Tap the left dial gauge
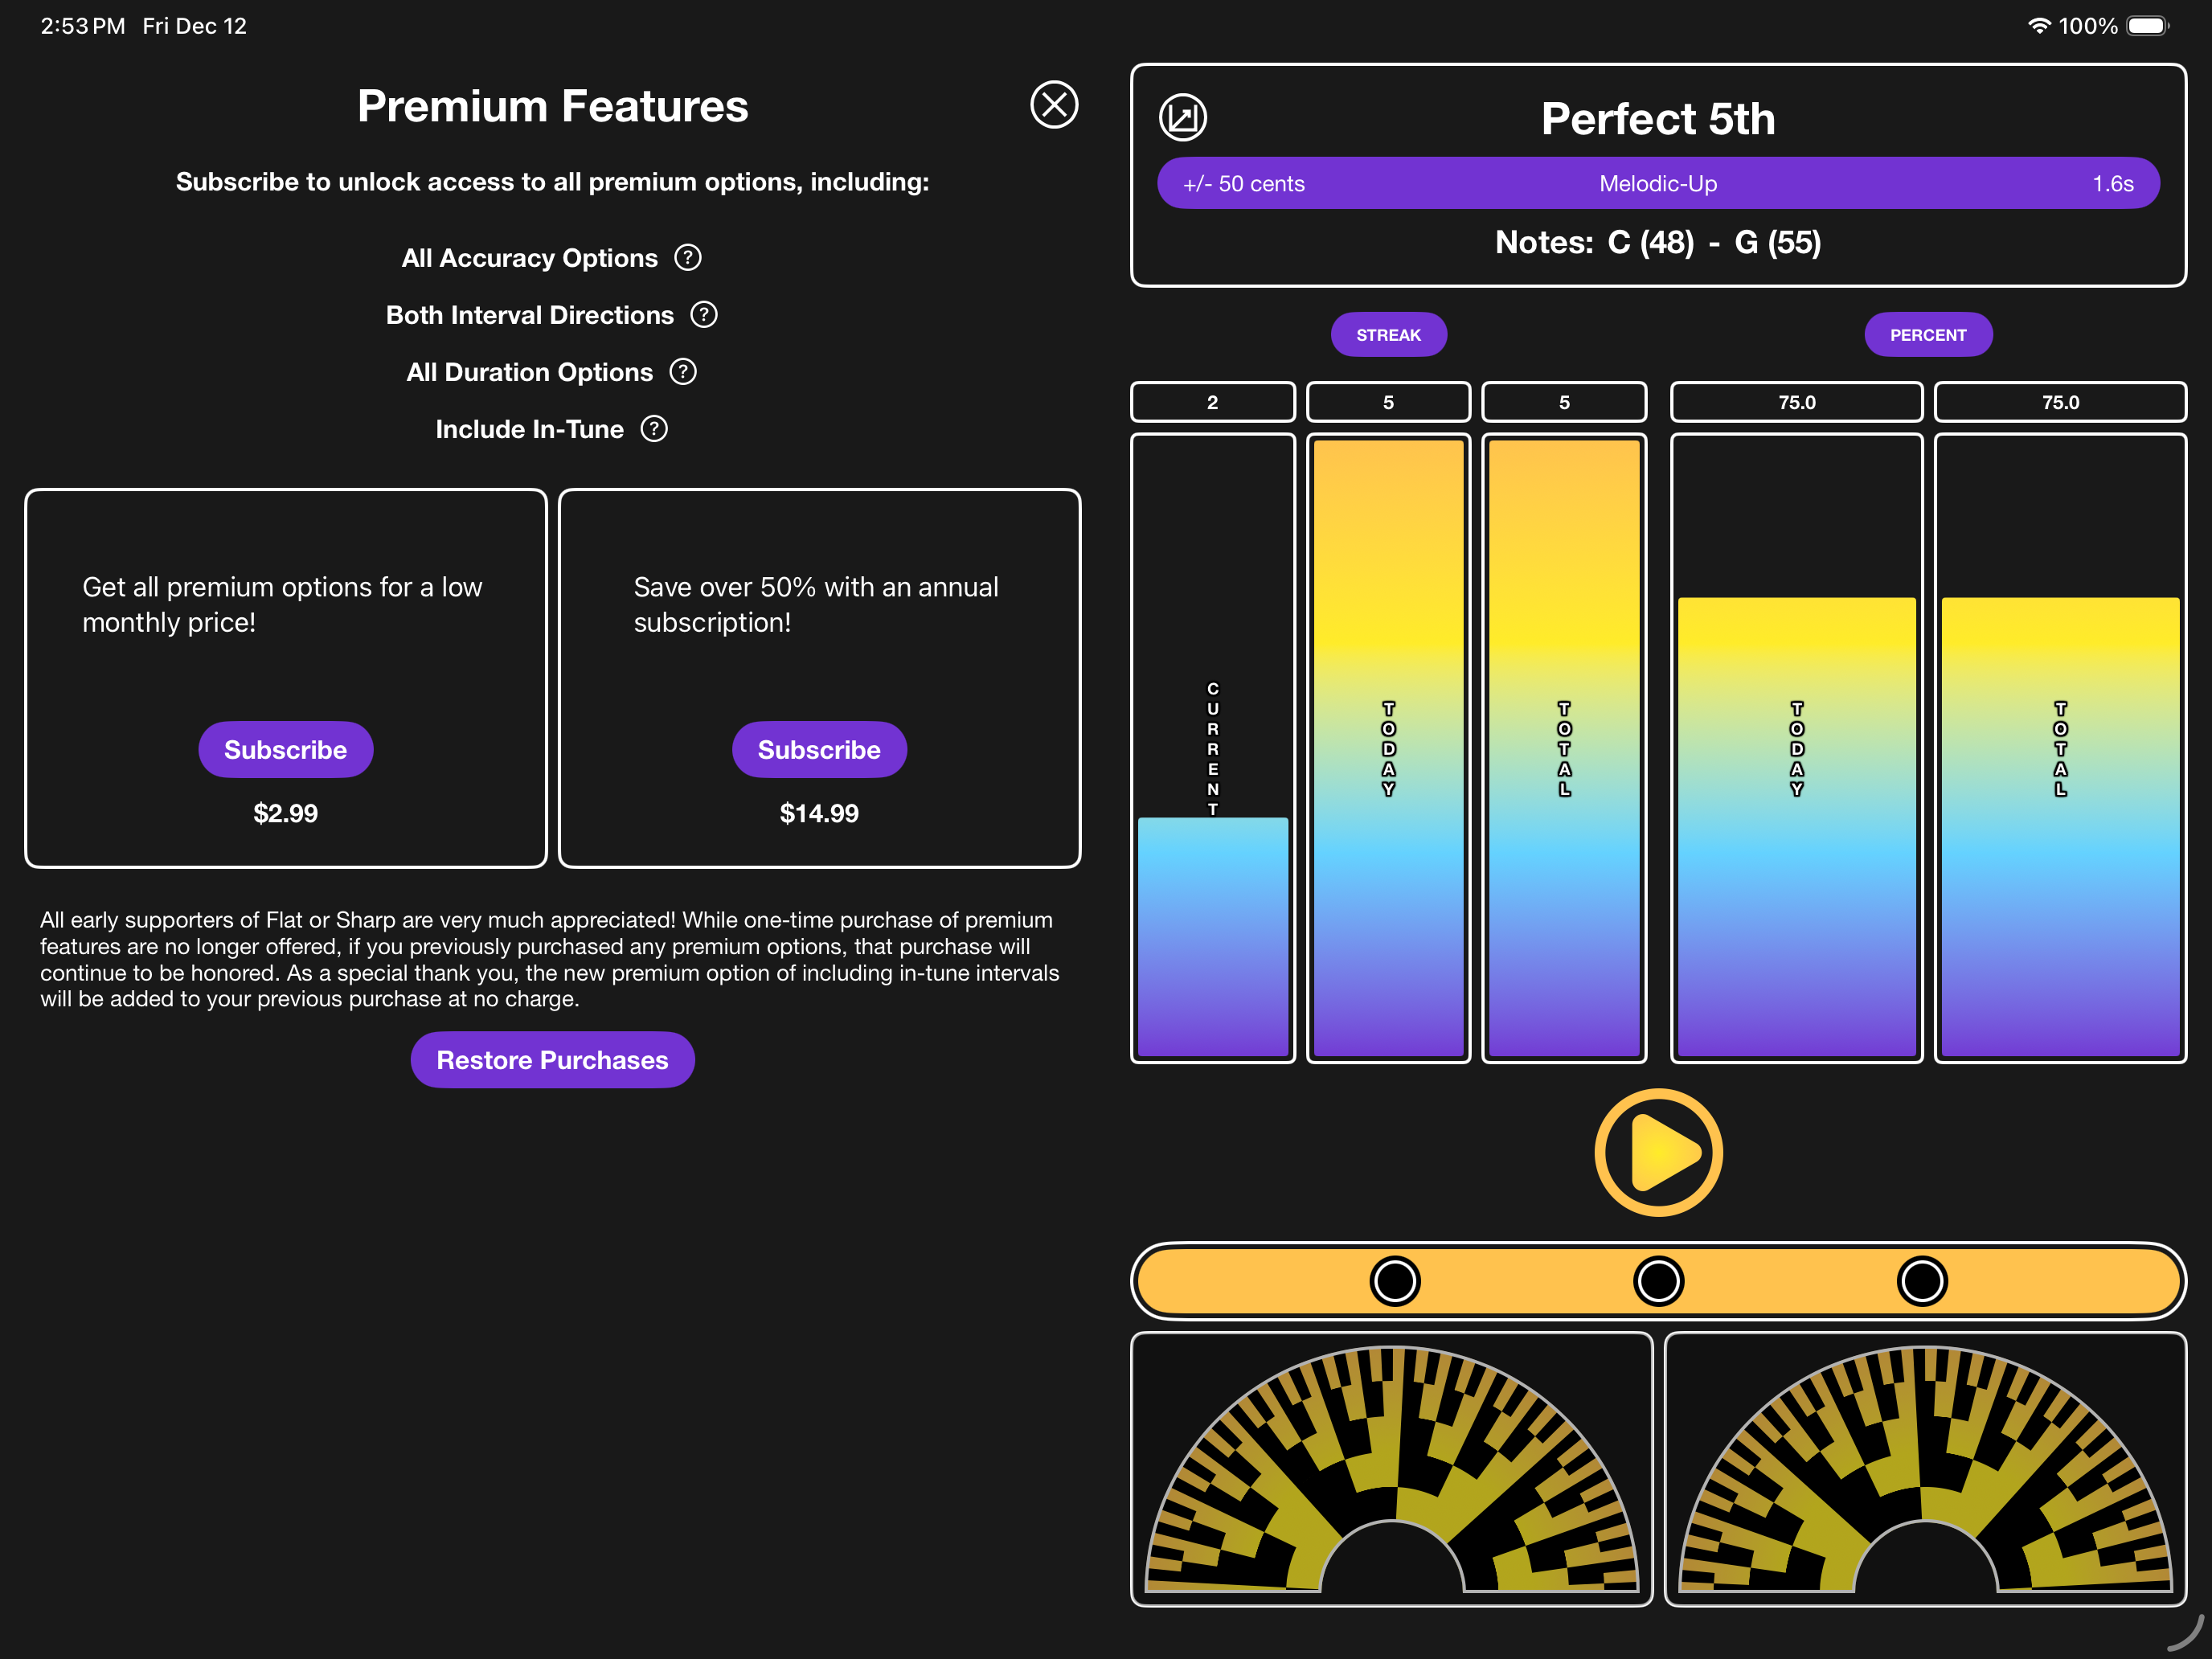This screenshot has height=1659, width=2212. pos(1391,1469)
